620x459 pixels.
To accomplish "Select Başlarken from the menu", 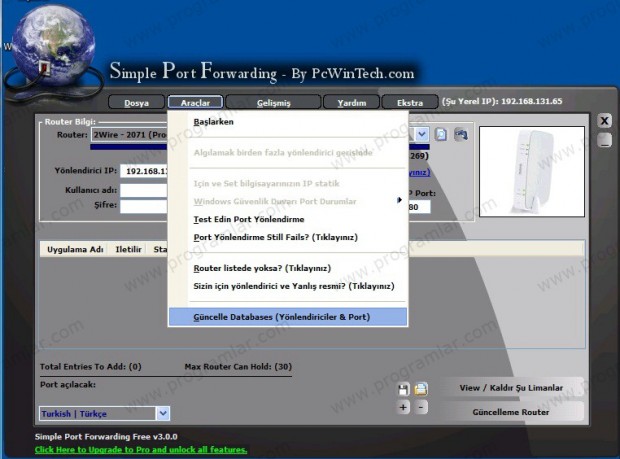I will coord(288,122).
